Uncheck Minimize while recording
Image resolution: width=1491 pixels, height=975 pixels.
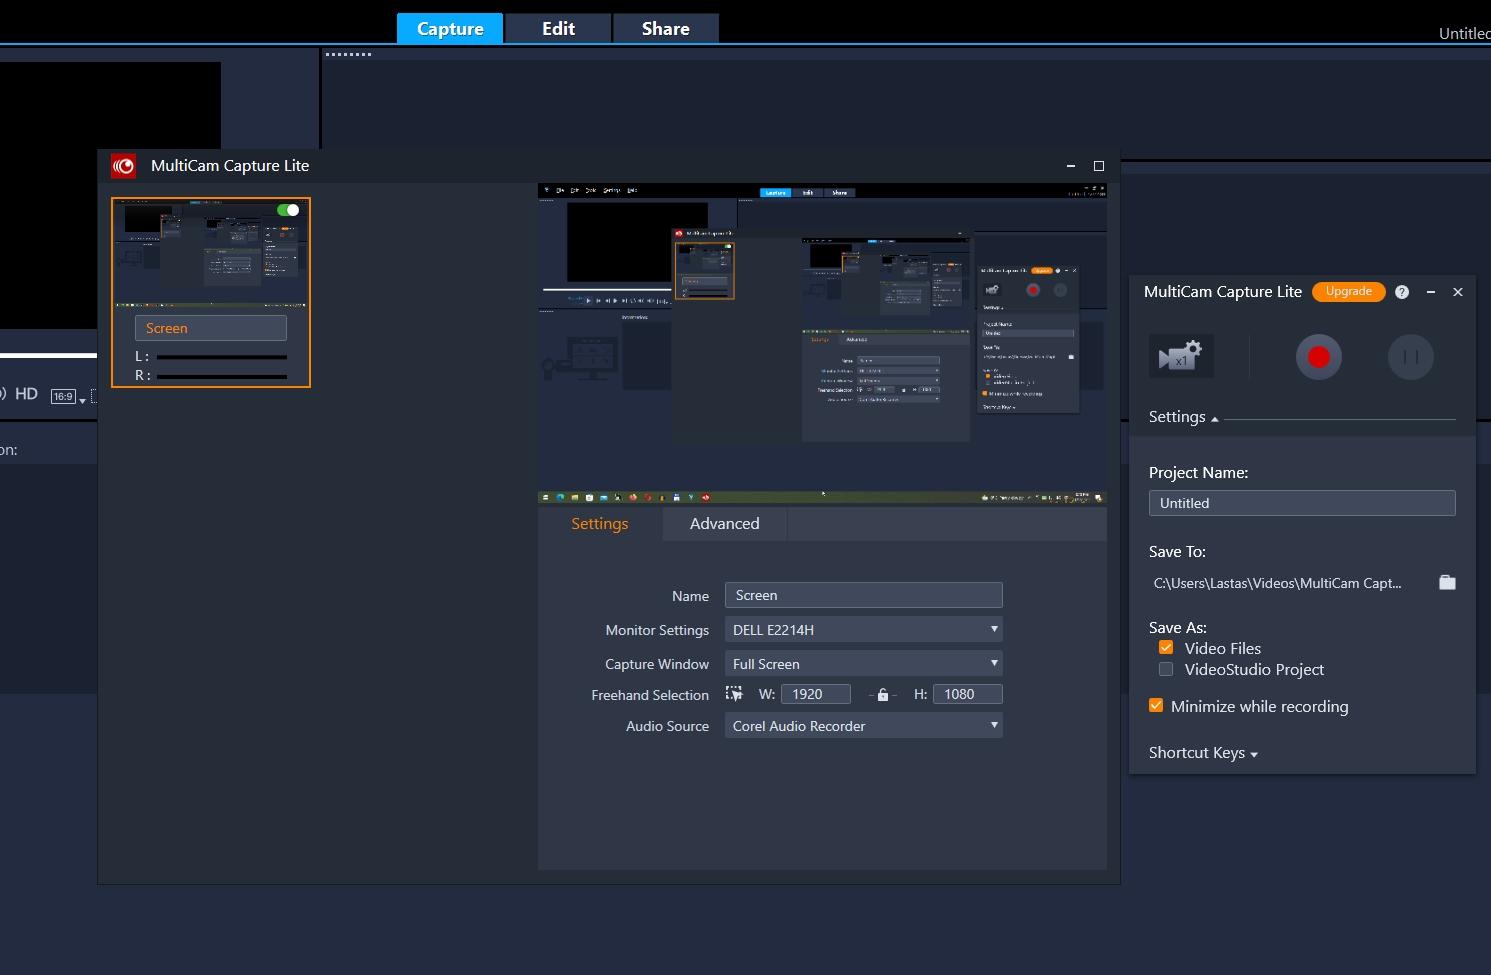1156,706
